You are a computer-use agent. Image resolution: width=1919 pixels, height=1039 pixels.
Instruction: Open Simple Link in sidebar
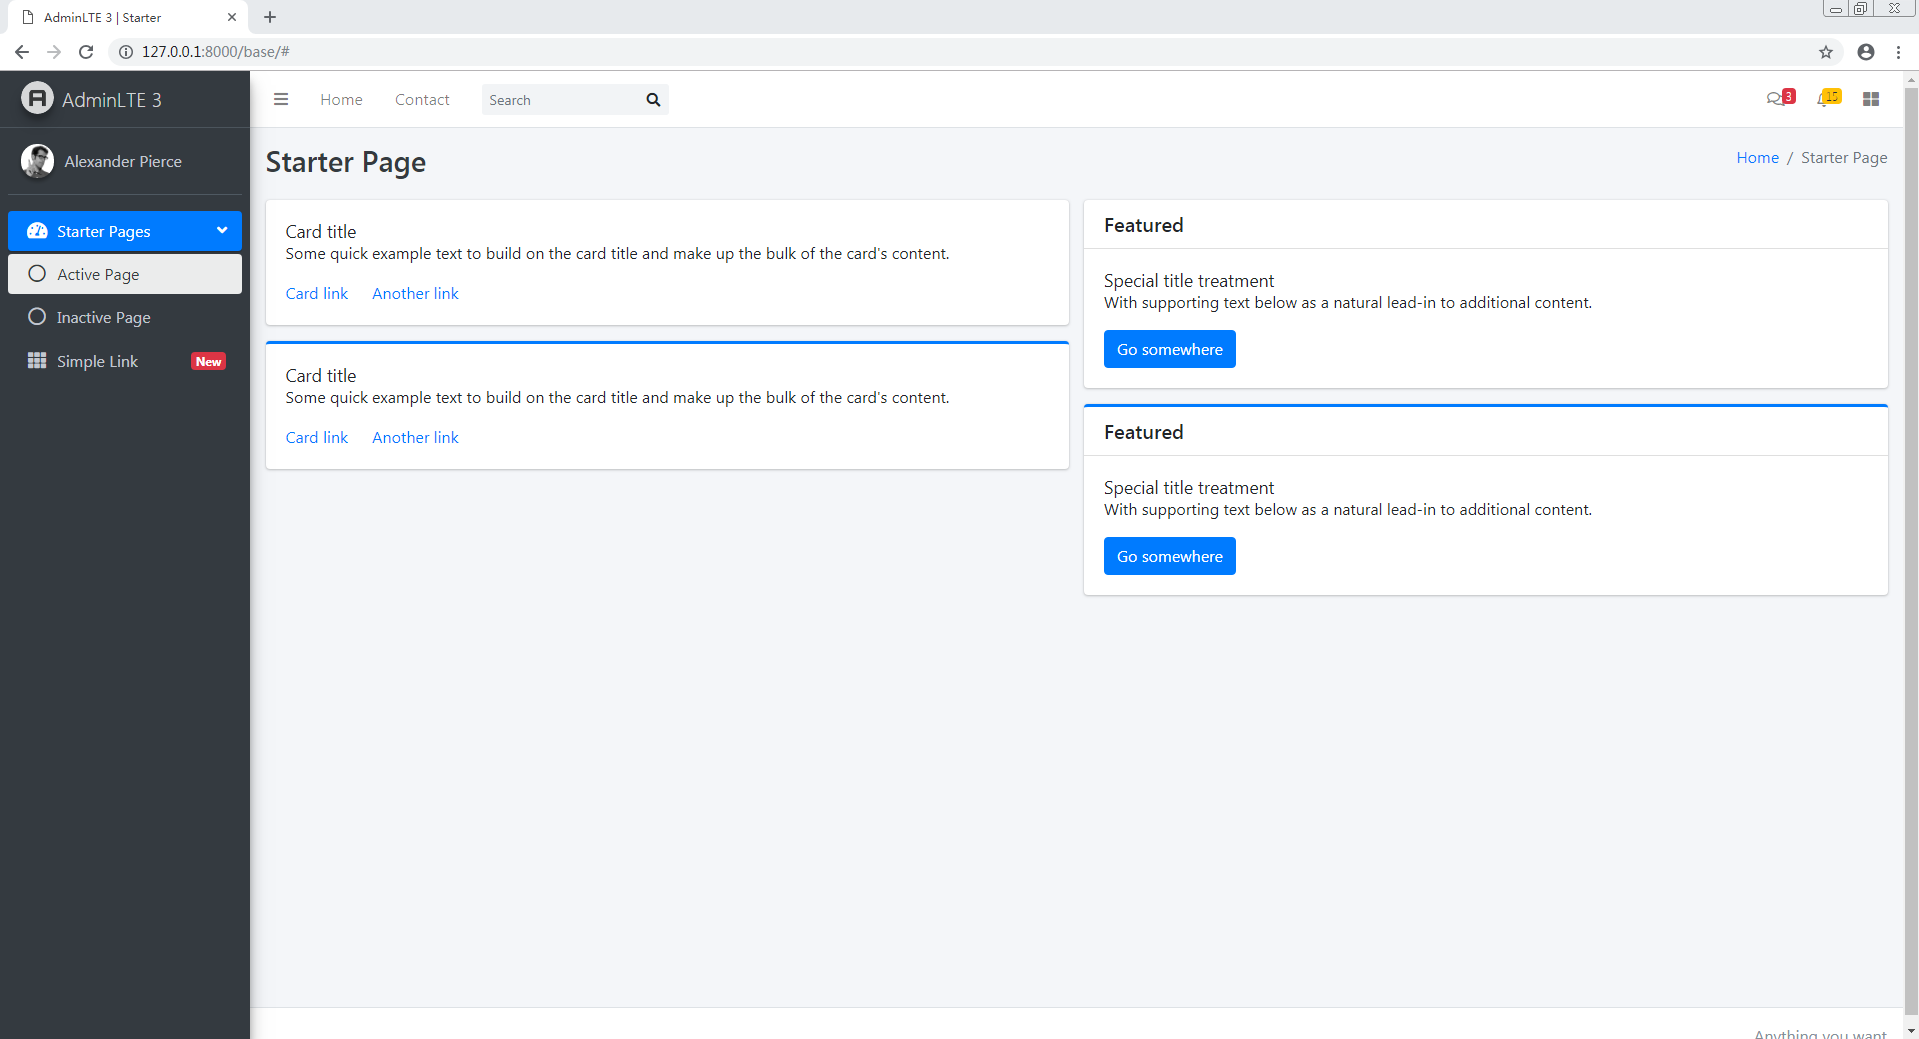tap(97, 361)
